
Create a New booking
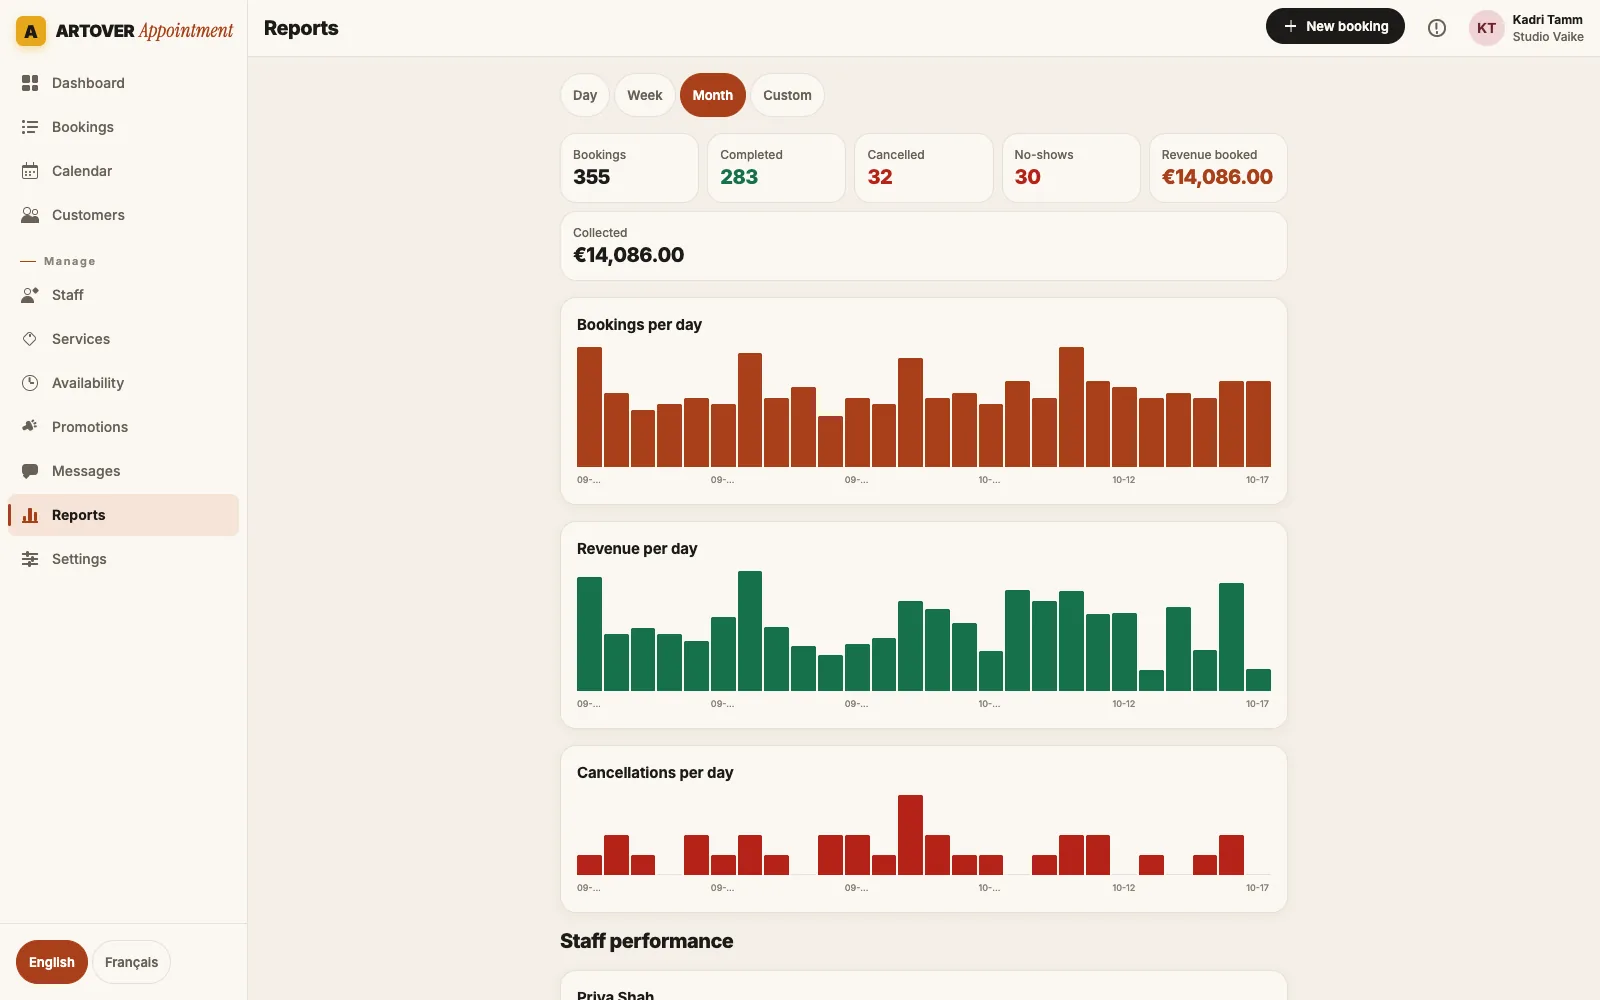[x=1335, y=26]
